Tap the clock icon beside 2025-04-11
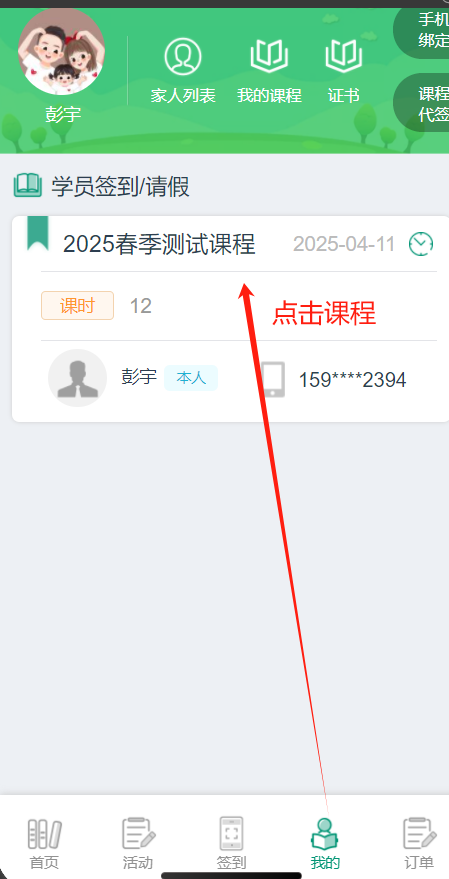Viewport: 449px width, 879px height. tap(421, 244)
